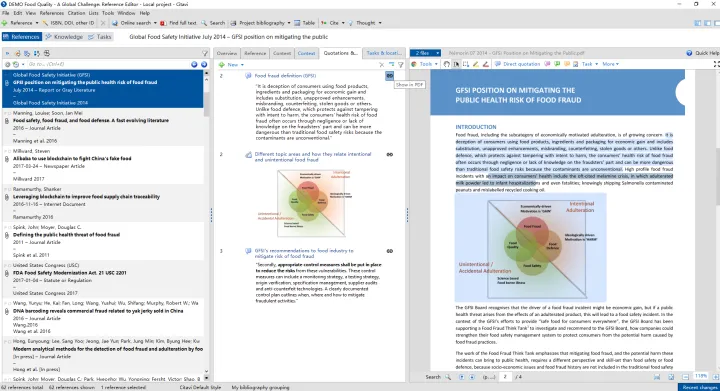720x391 pixels.
Task: Open the Overview tab
Action: click(227, 53)
